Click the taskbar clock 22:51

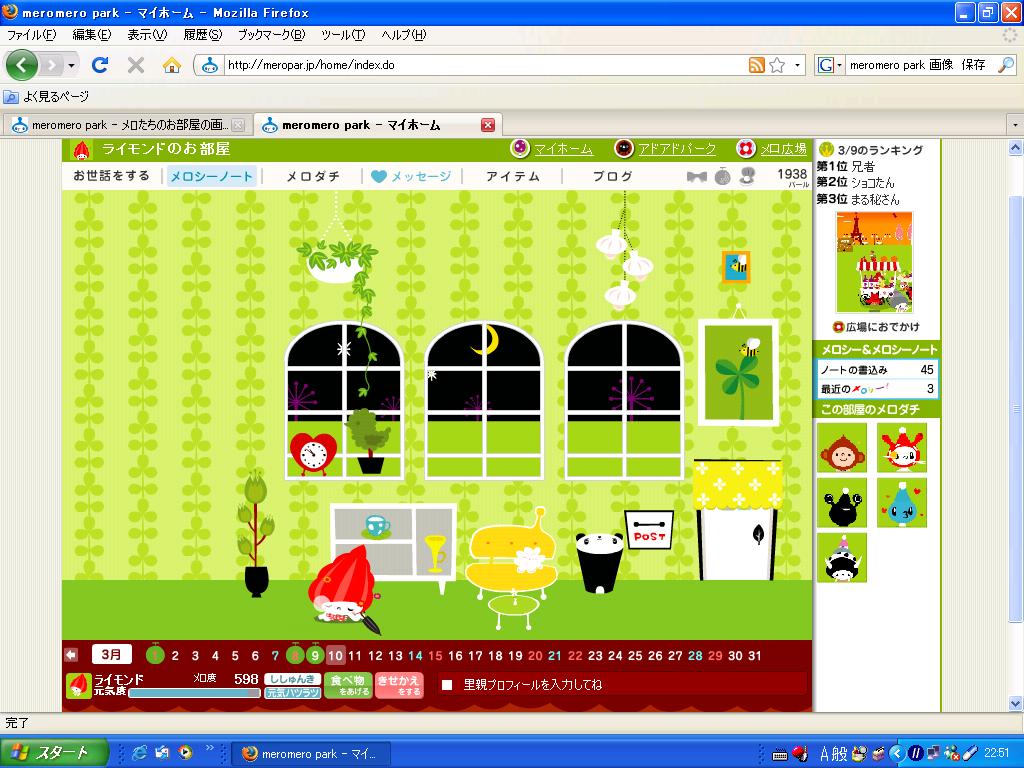click(x=997, y=753)
